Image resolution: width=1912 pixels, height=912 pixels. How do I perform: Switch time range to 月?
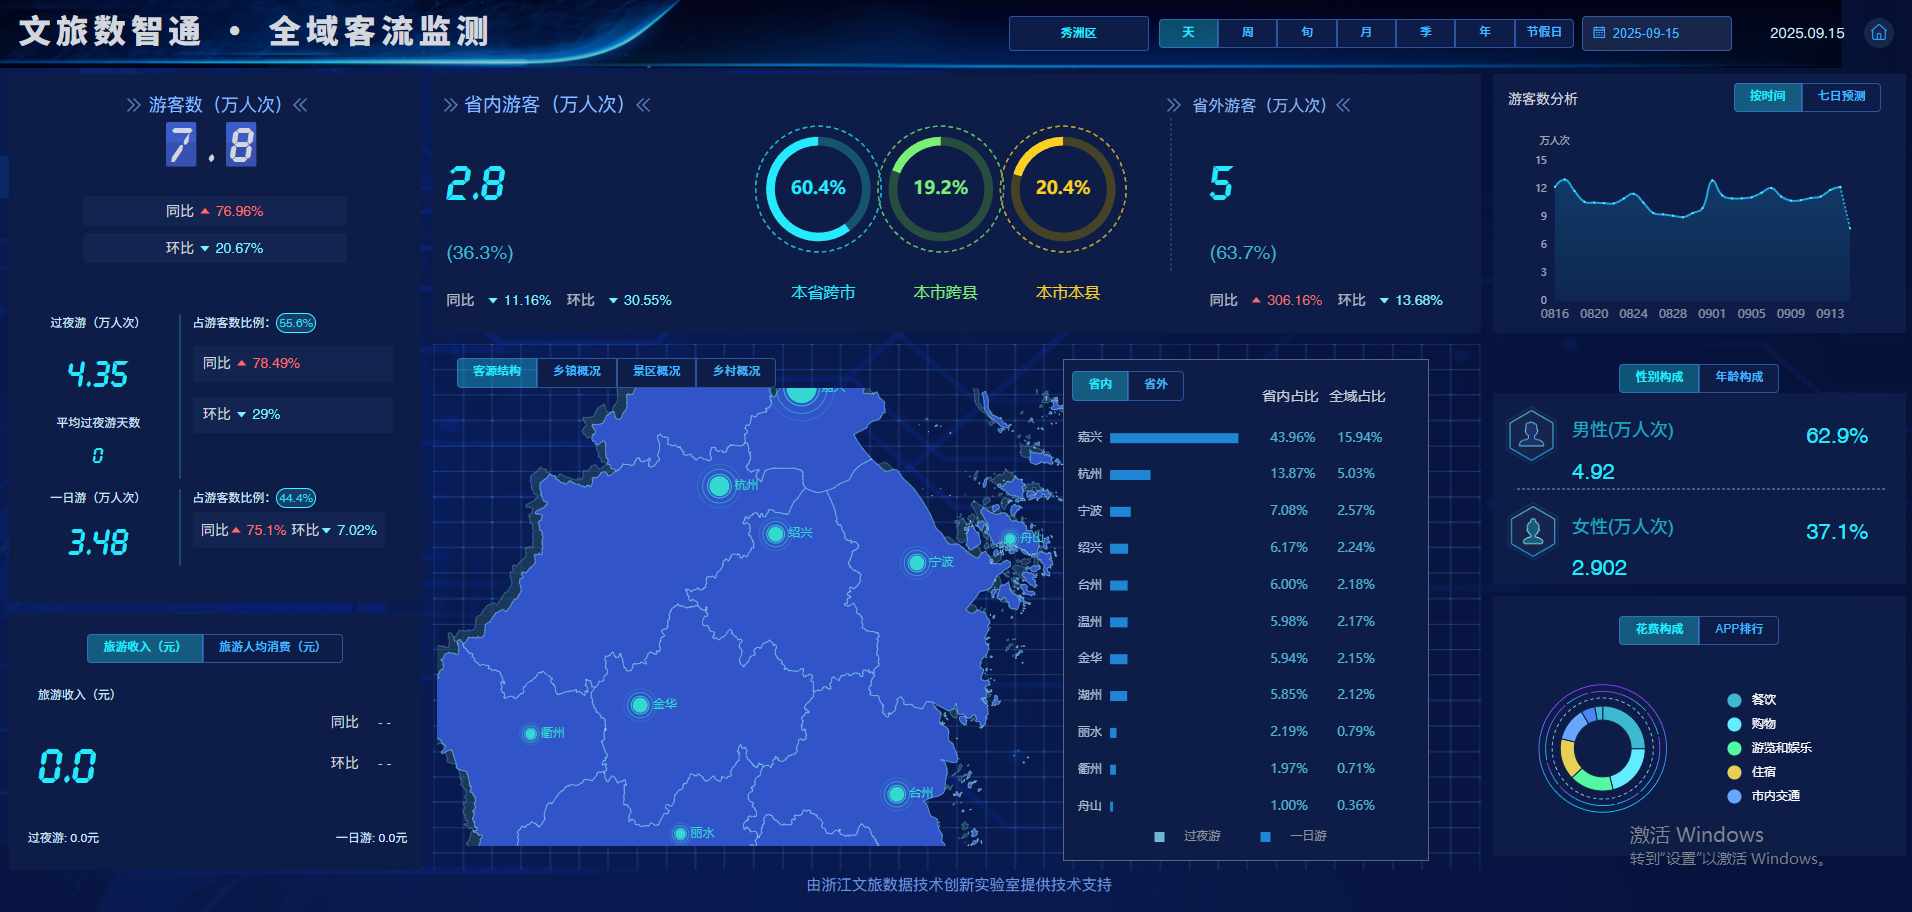[x=1366, y=33]
